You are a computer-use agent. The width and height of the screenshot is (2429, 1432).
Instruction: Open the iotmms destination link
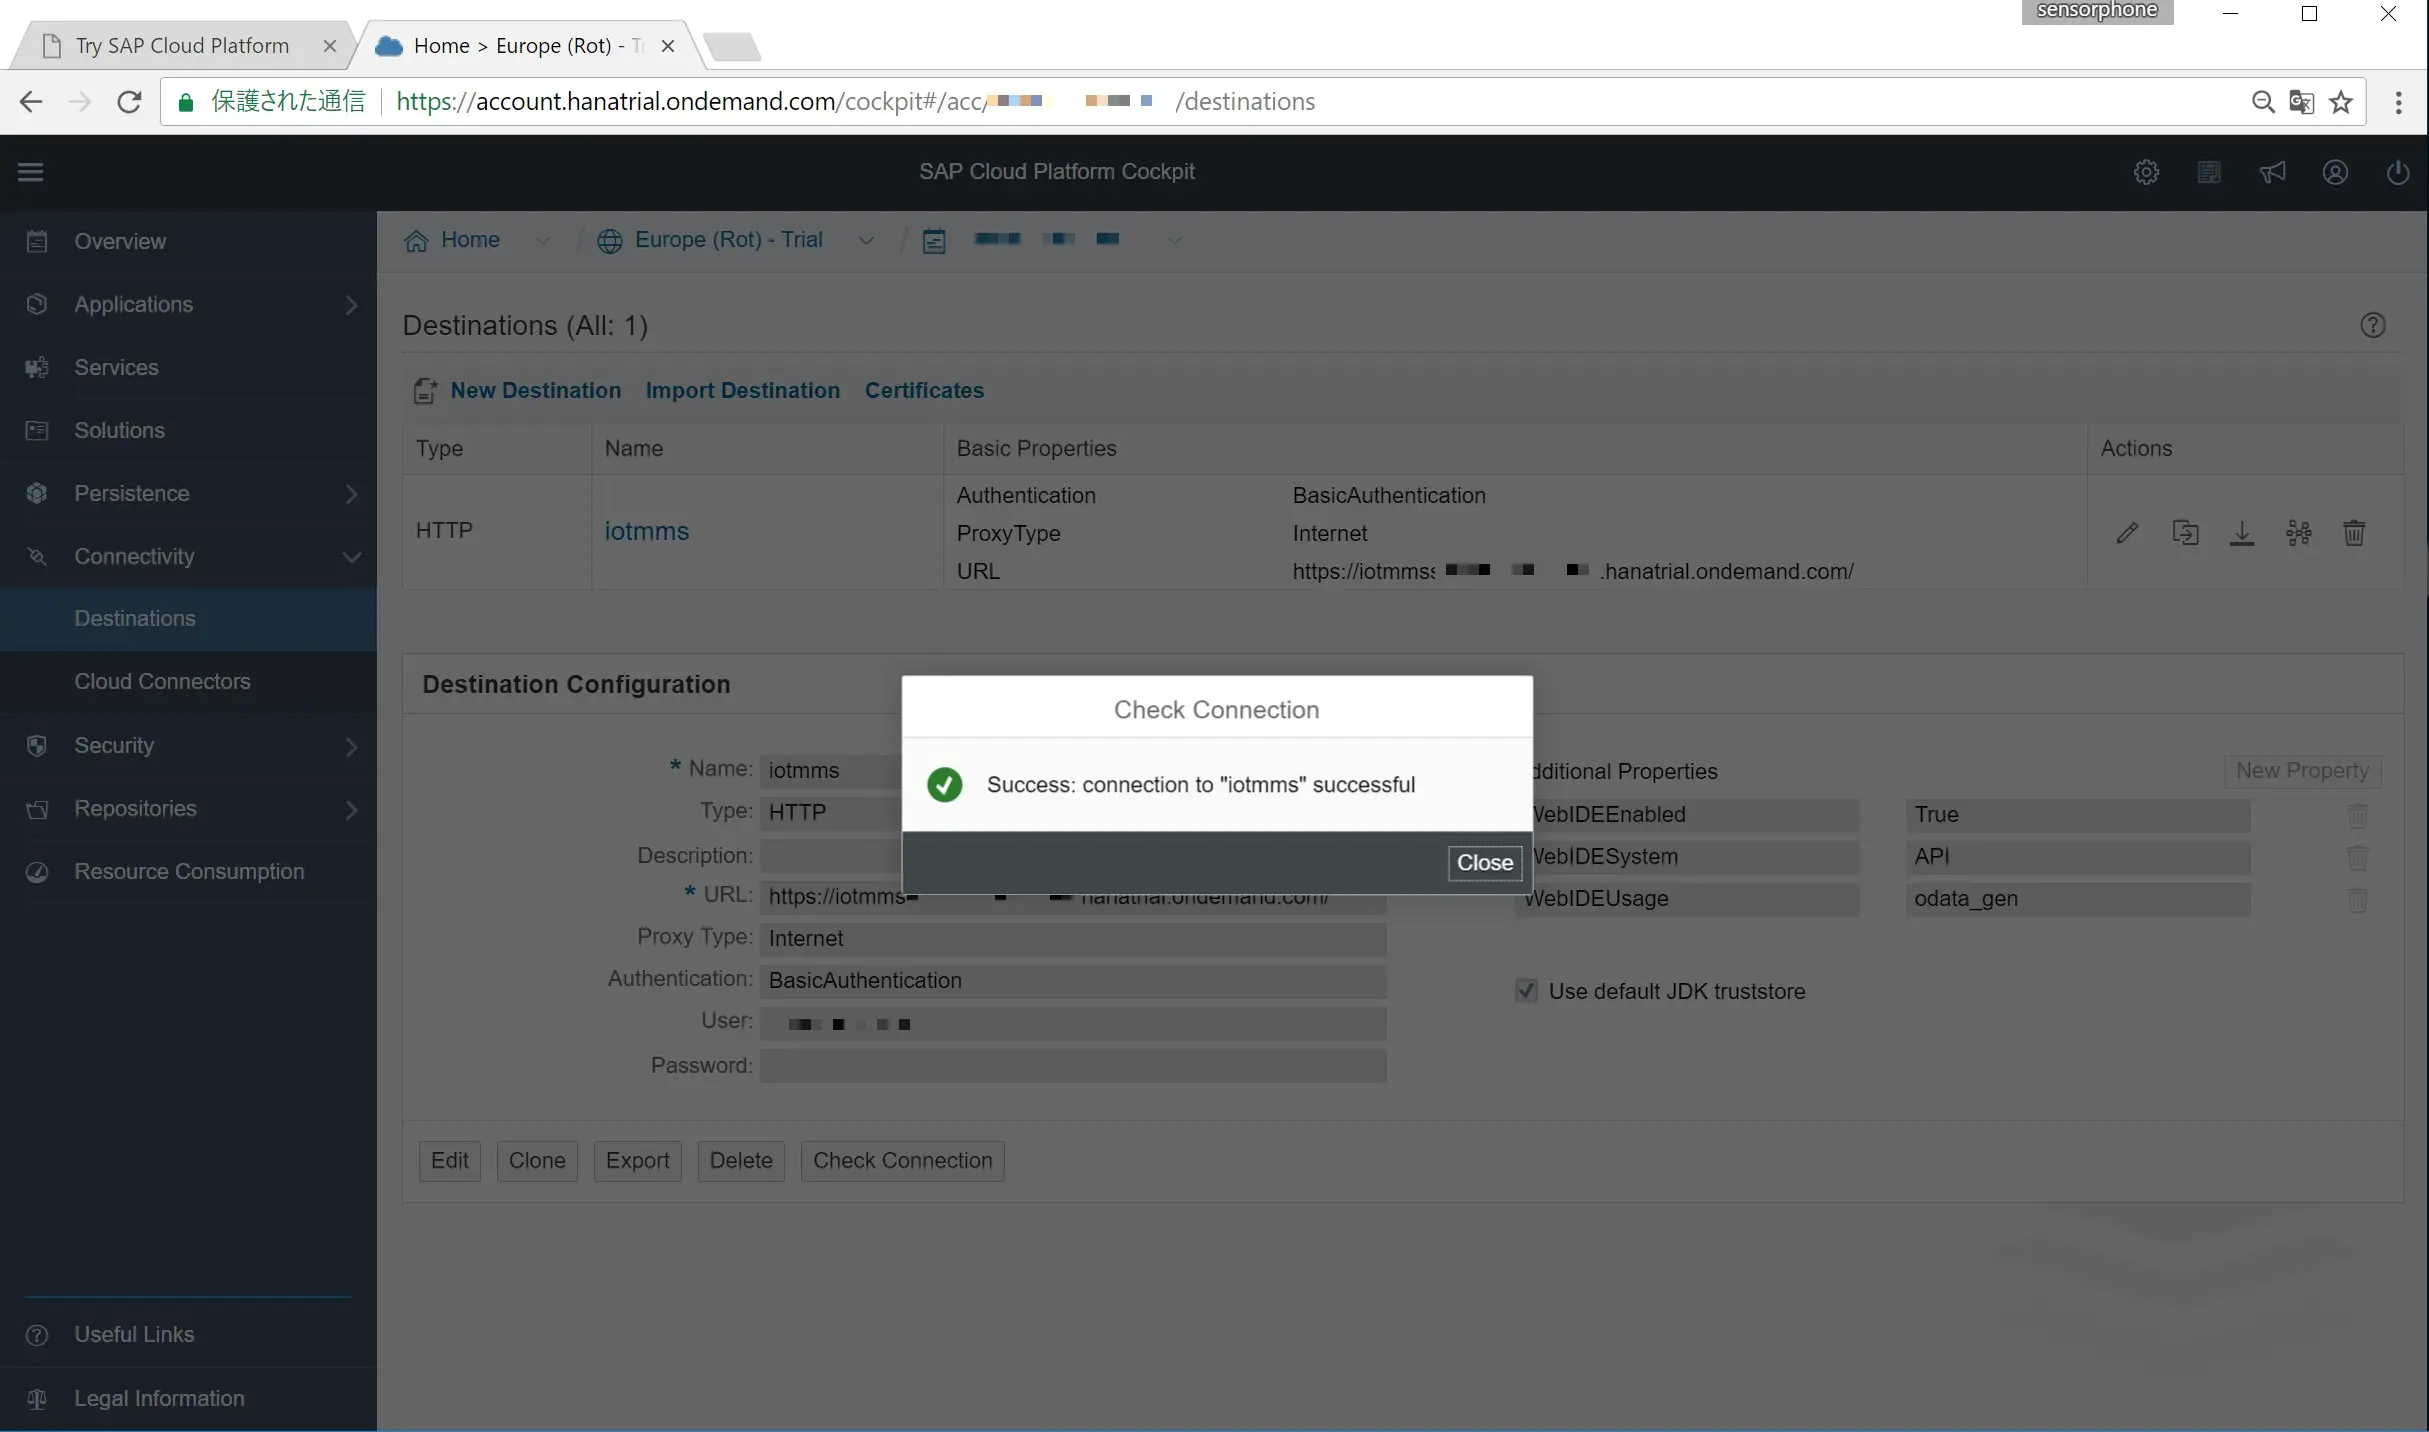[x=646, y=531]
